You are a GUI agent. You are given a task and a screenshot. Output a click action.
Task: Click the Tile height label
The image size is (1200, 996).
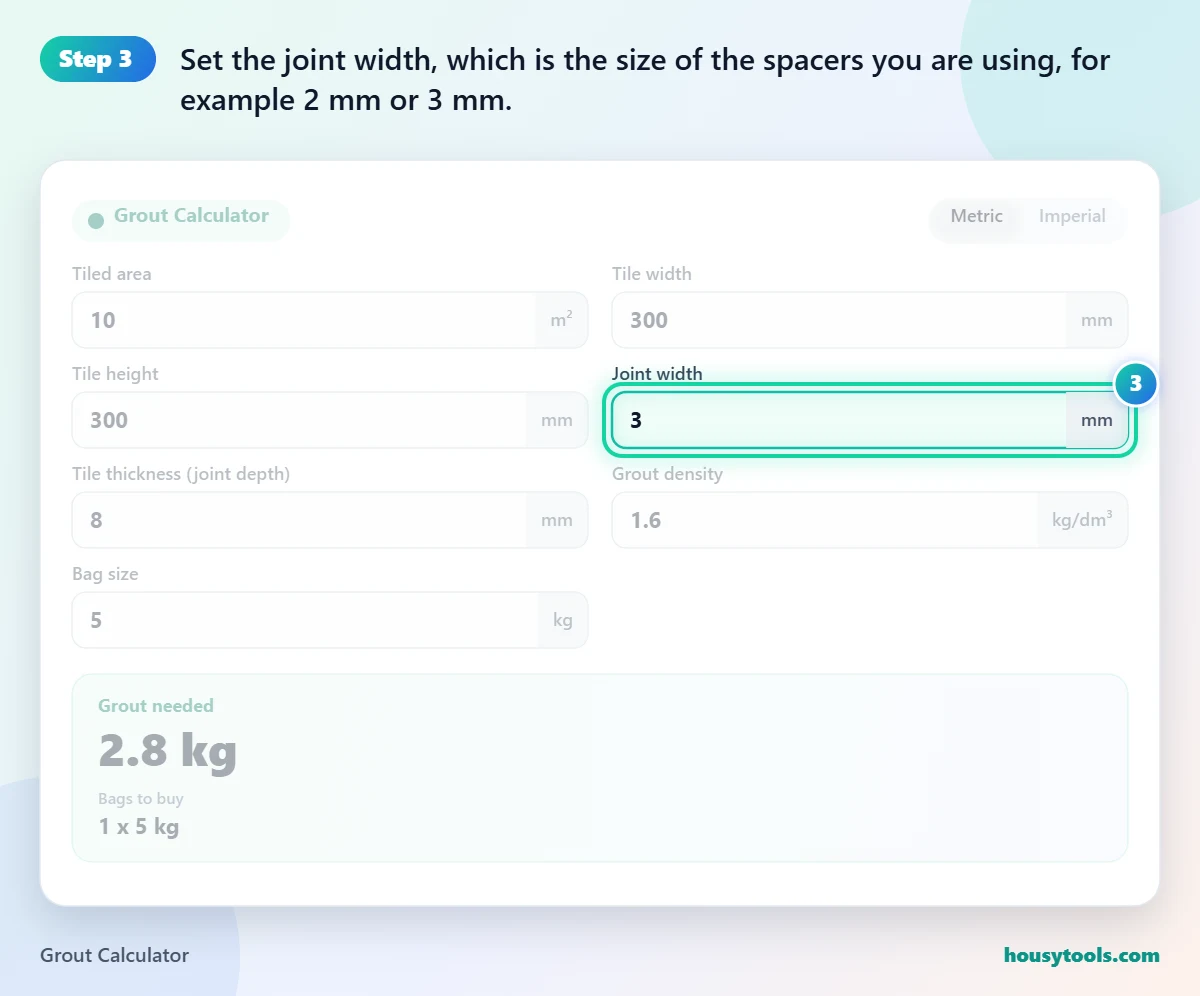click(x=115, y=374)
